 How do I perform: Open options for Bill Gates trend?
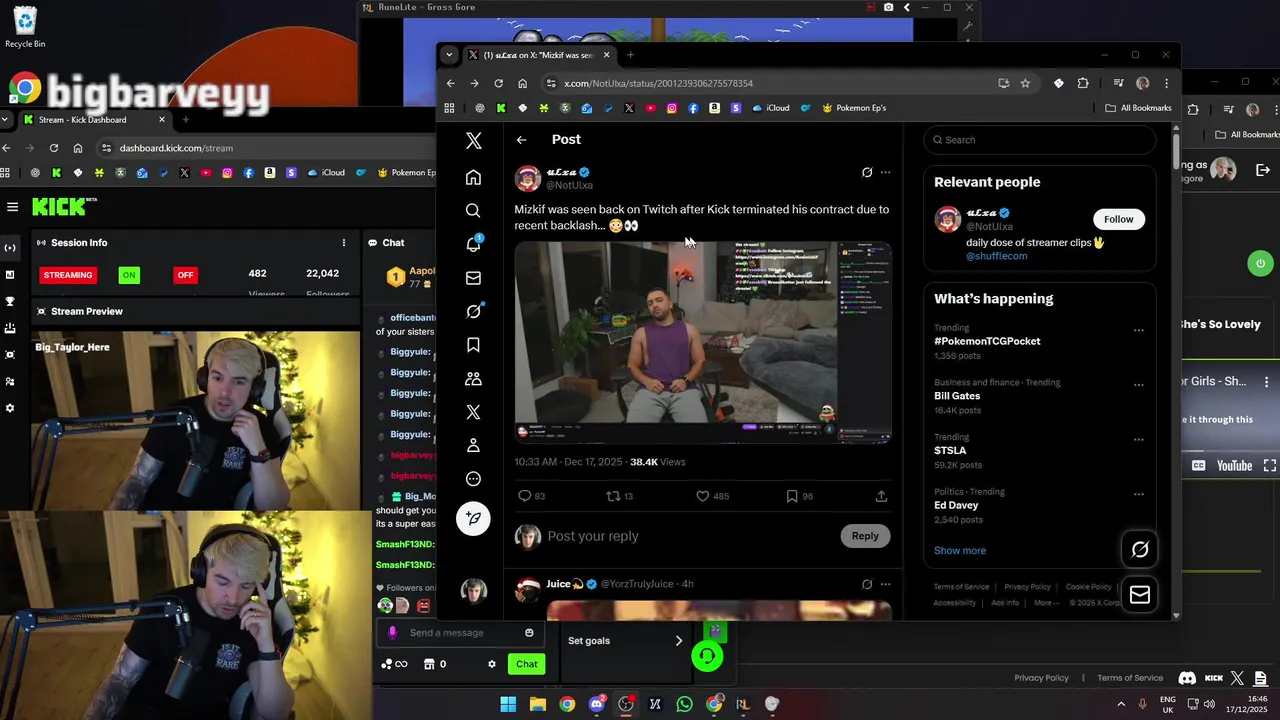click(x=1138, y=385)
